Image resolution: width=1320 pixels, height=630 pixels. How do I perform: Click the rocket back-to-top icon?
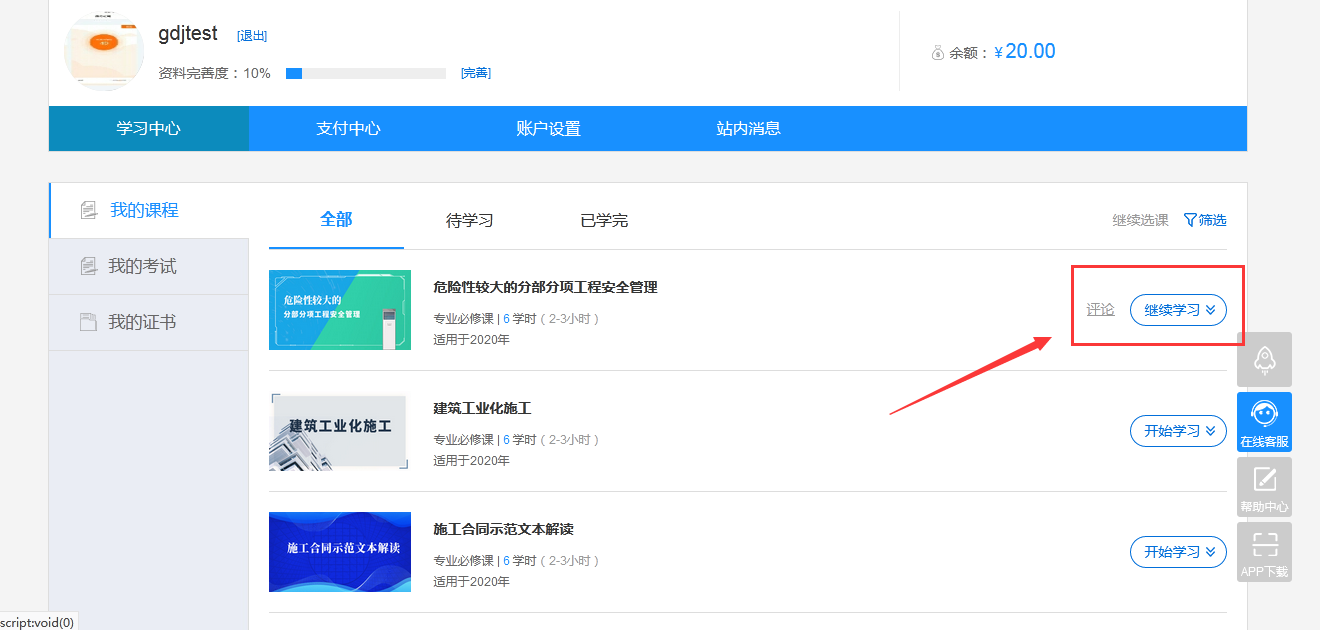point(1264,359)
